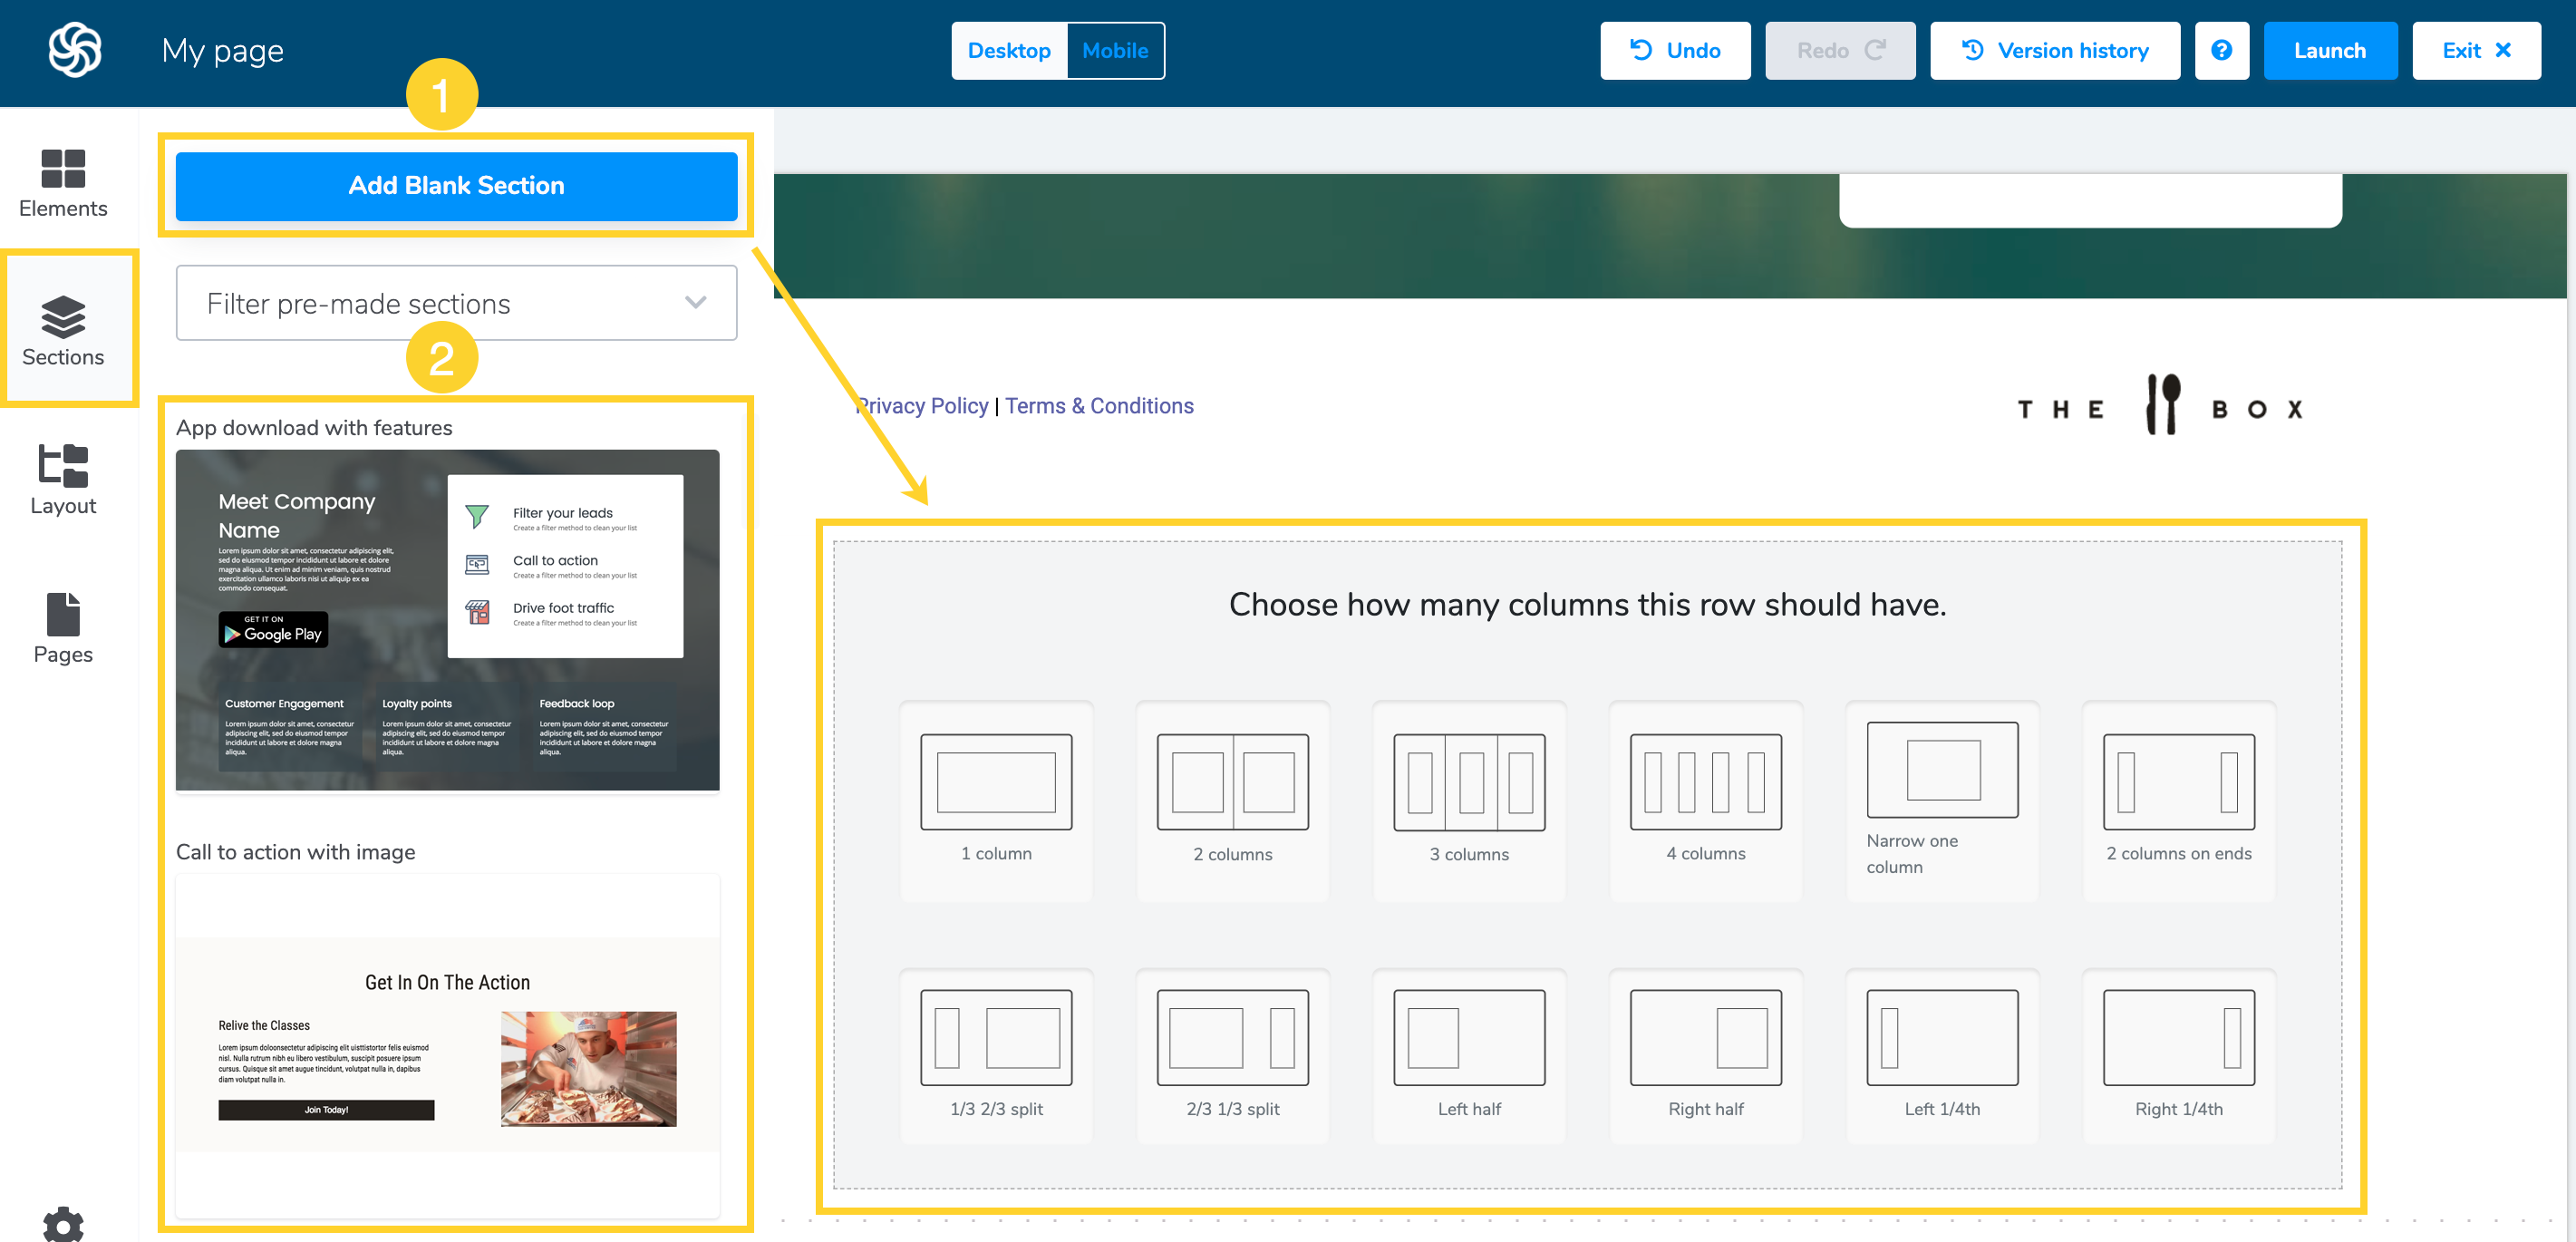Open settings gear at sidebar bottom
The image size is (2576, 1242).
click(63, 1224)
